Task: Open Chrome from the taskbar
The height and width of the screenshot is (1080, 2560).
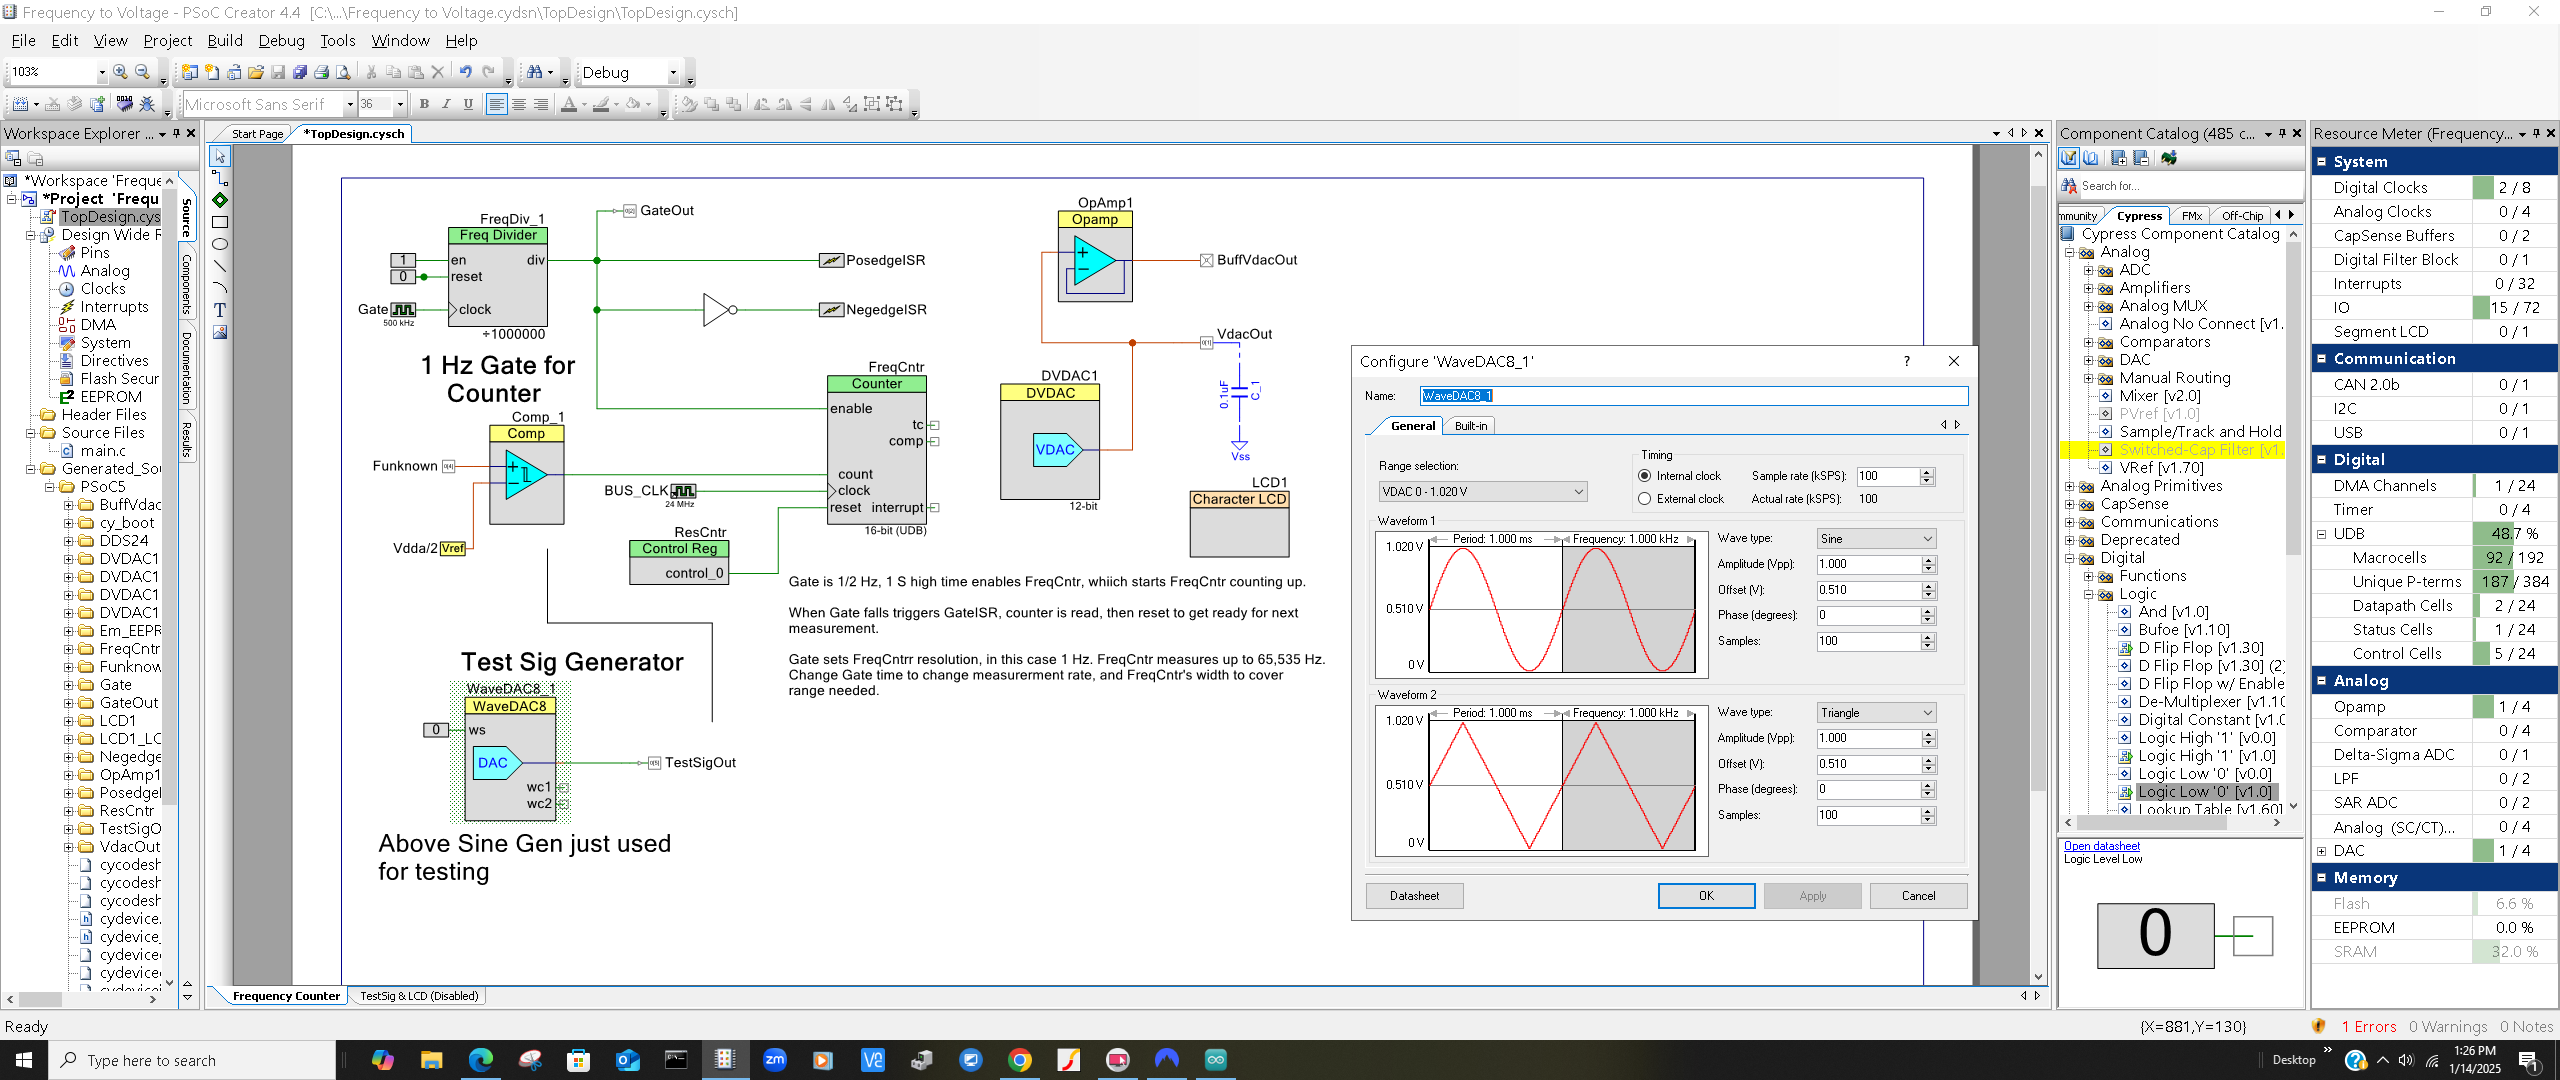Action: click(1019, 1060)
